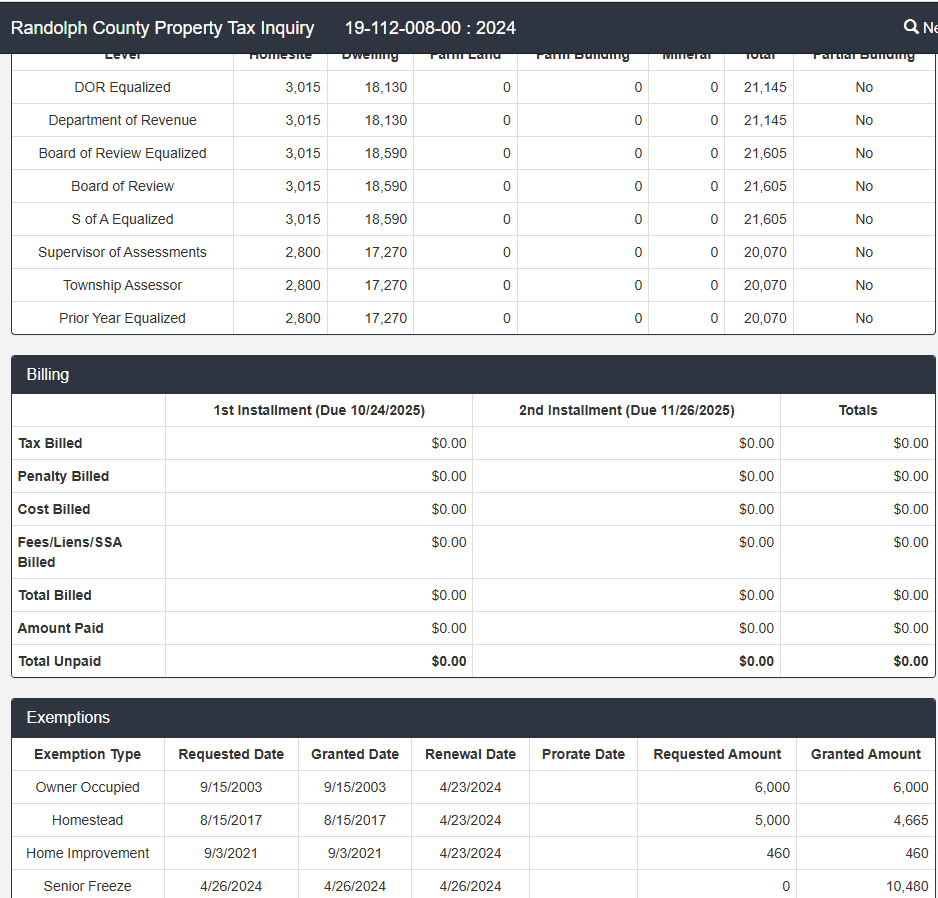Click the 1st Installment column header

point(319,410)
